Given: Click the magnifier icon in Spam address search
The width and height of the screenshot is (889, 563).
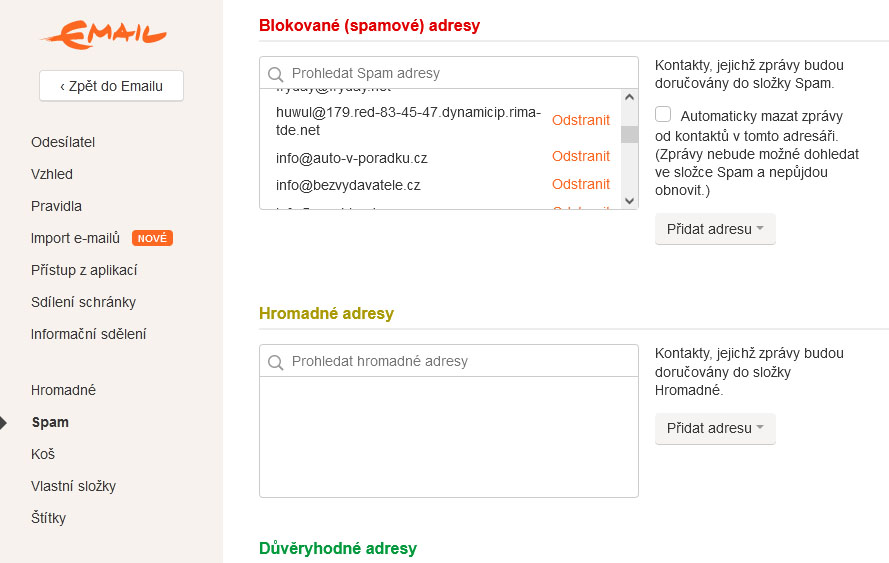Looking at the screenshot, I should pyautogui.click(x=275, y=74).
